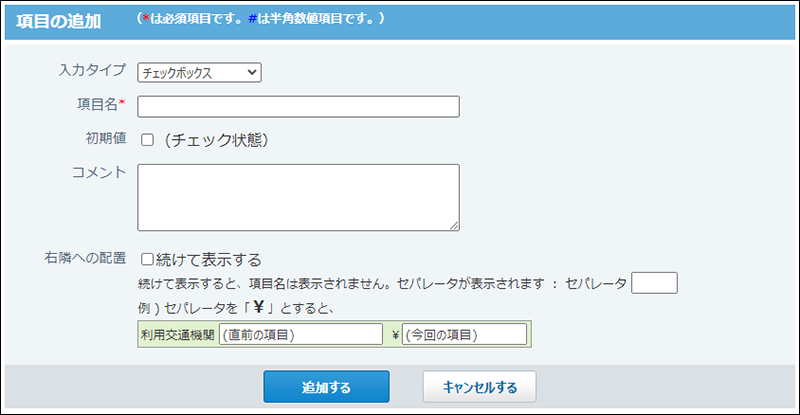Click the 追加する button

coord(327,387)
